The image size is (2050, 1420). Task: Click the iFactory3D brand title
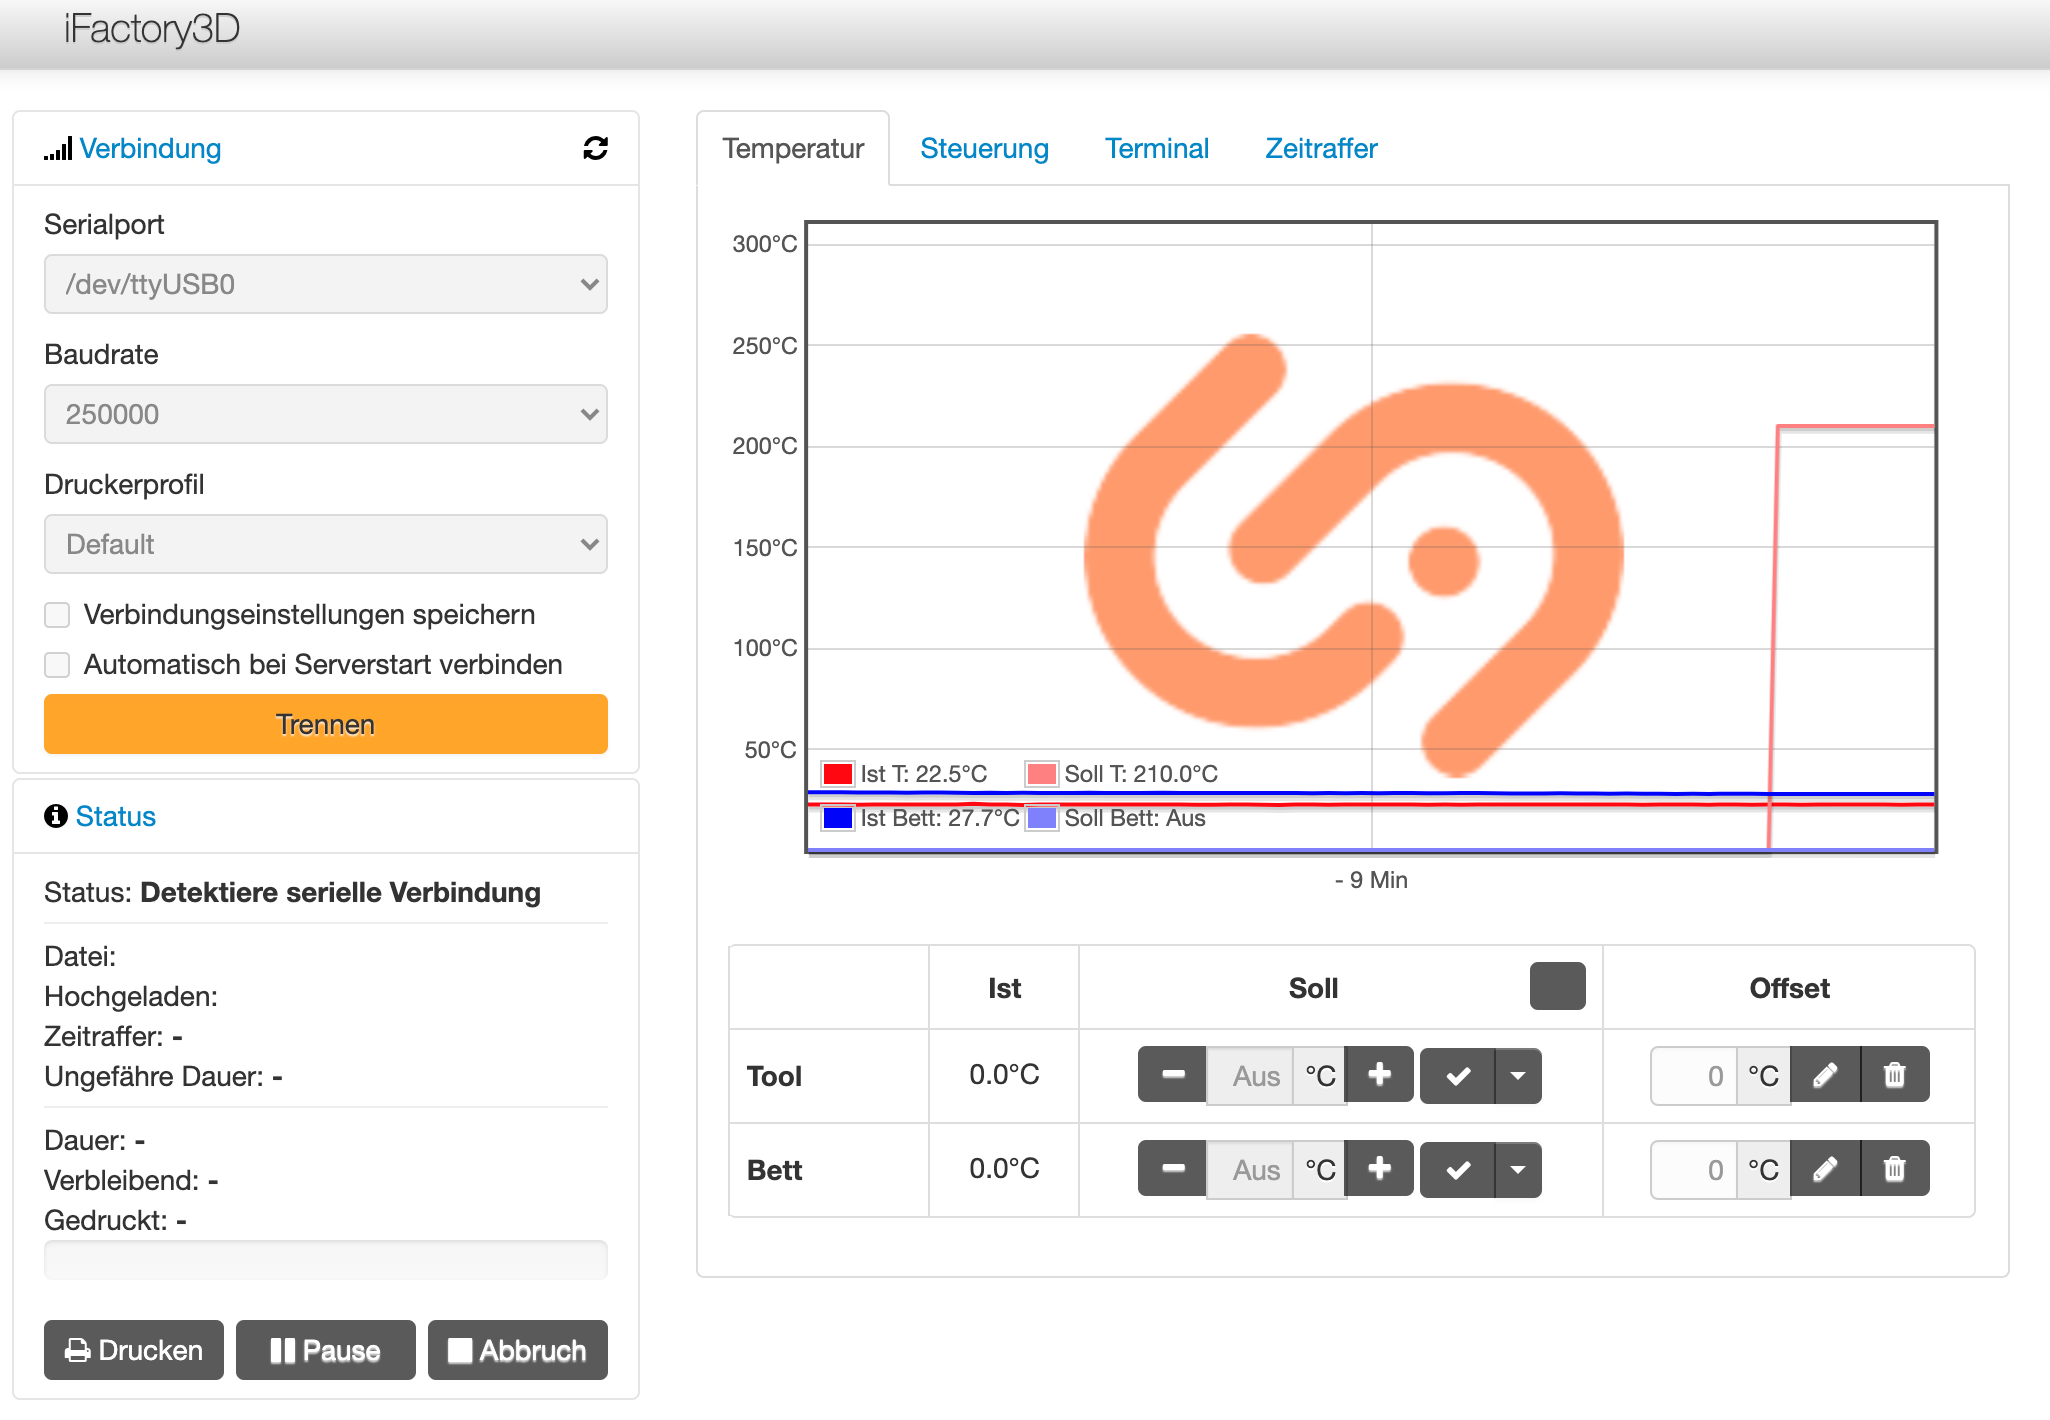(x=152, y=29)
